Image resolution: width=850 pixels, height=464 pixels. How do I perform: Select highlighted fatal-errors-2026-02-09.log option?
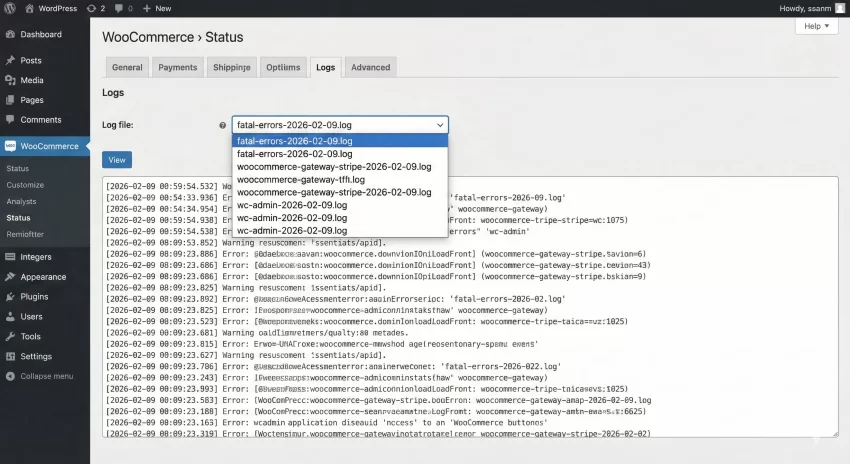coord(340,141)
